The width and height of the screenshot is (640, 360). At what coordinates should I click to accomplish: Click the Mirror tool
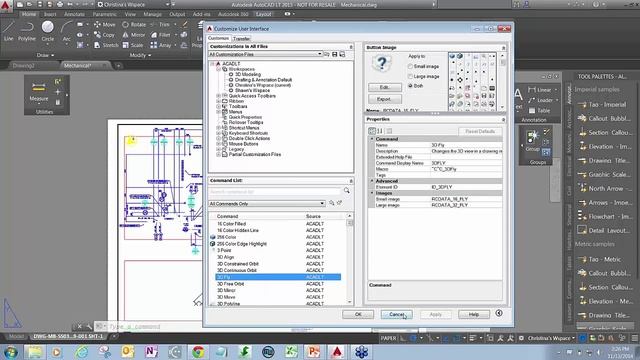pyautogui.click(x=134, y=35)
